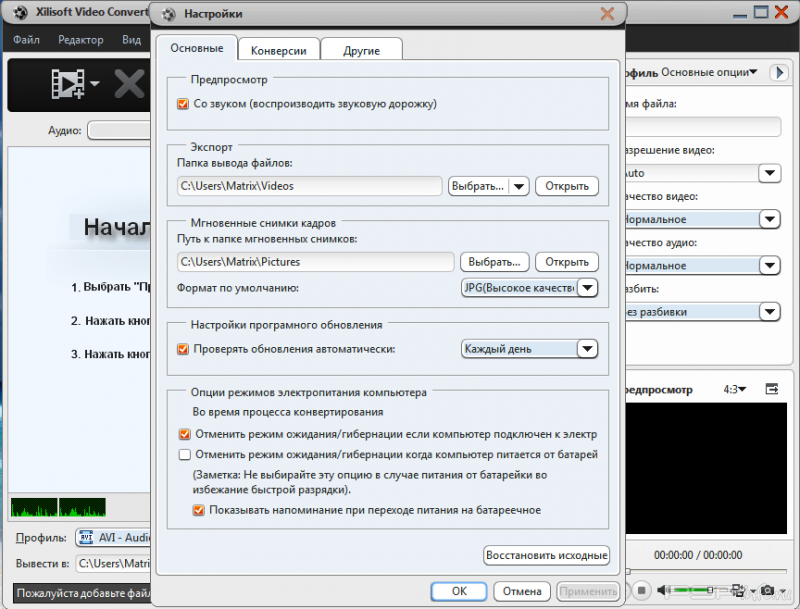The height and width of the screenshot is (609, 800).
Task: Click the AVI profile icon
Action: [x=85, y=538]
